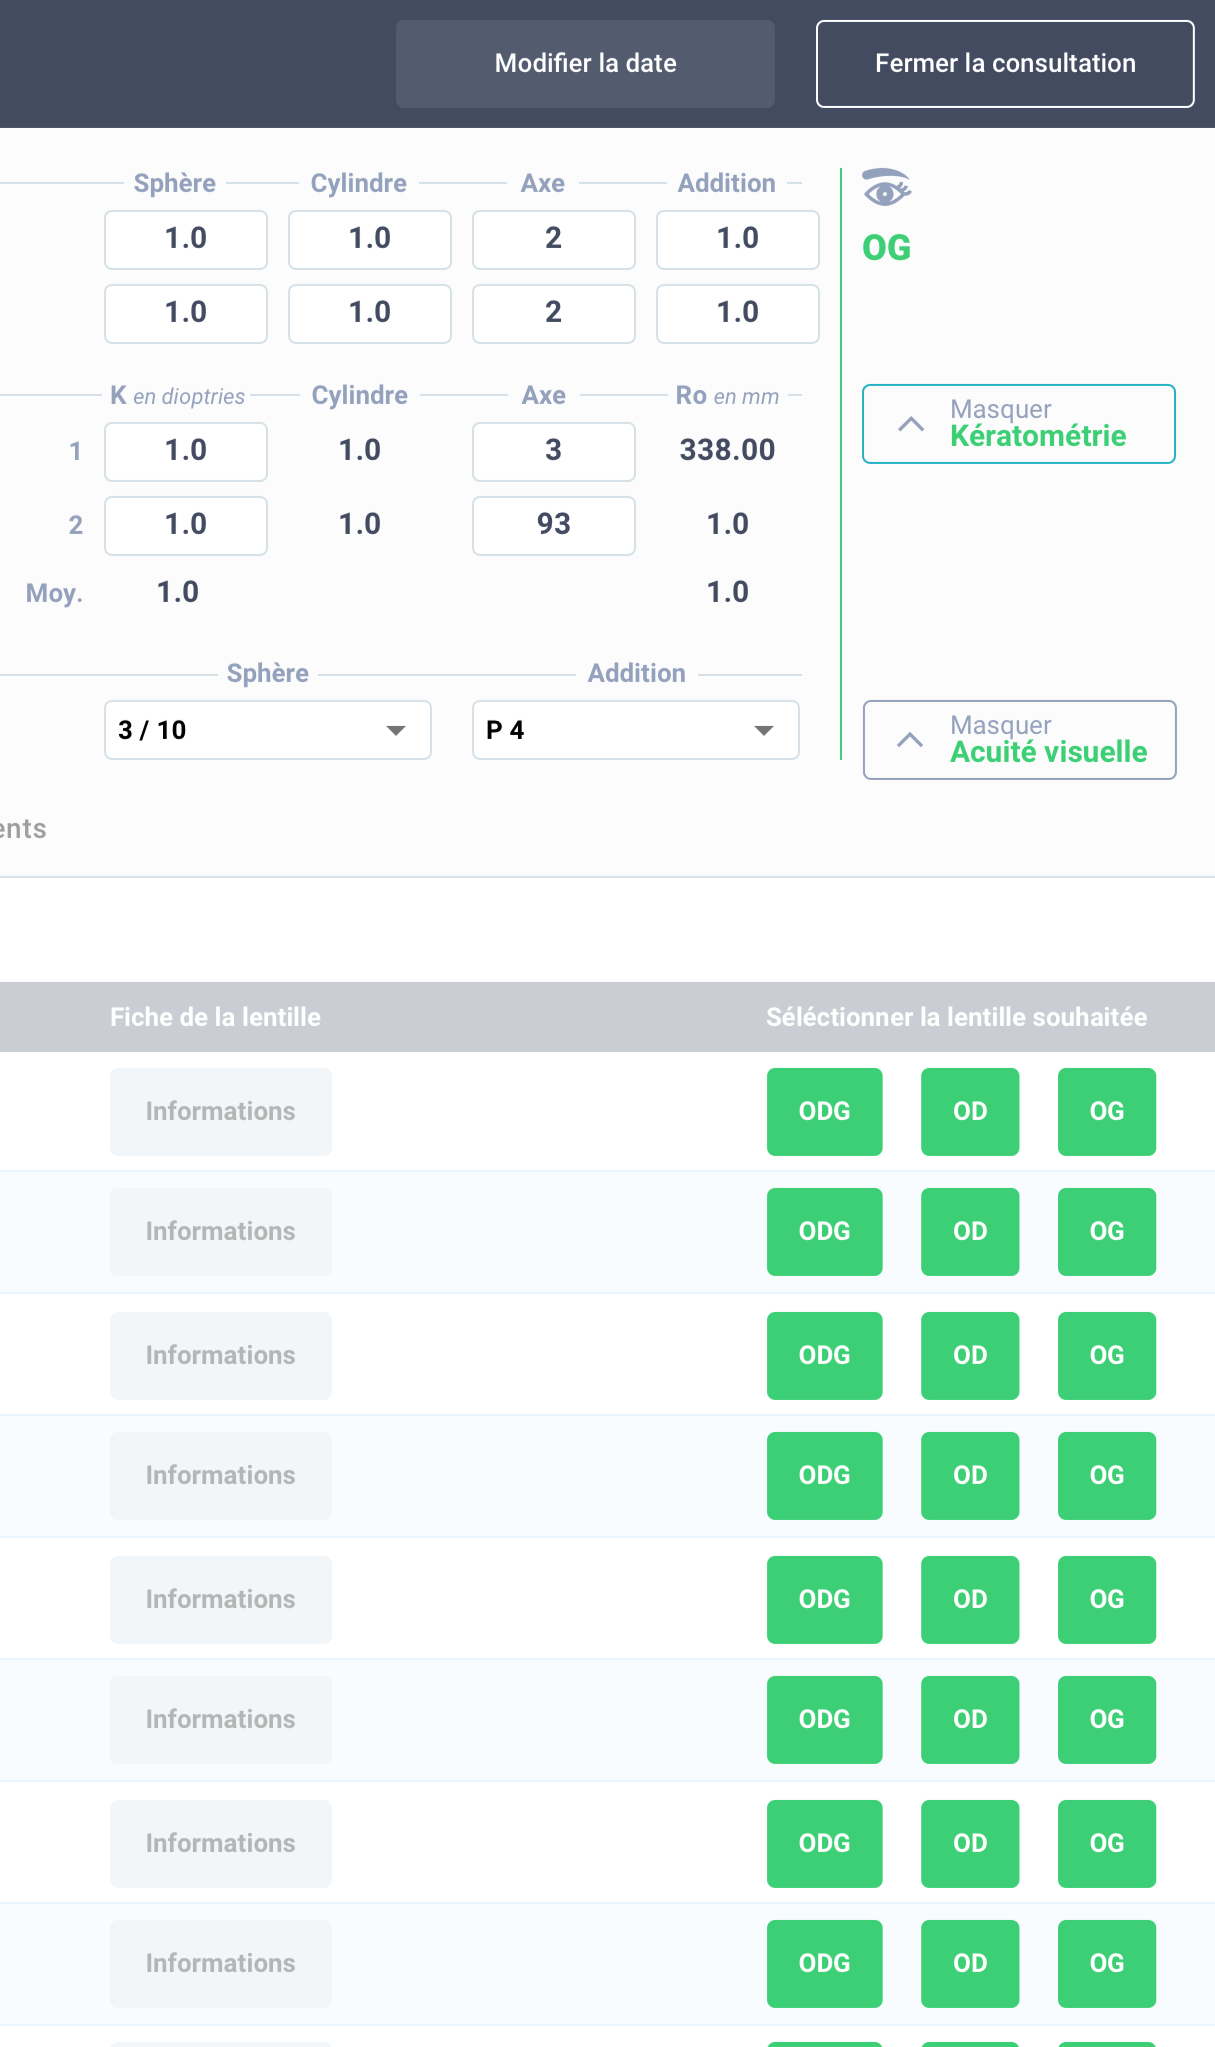Select OG for the eighth lens row
Image resolution: width=1215 pixels, height=2047 pixels.
(x=1107, y=1964)
